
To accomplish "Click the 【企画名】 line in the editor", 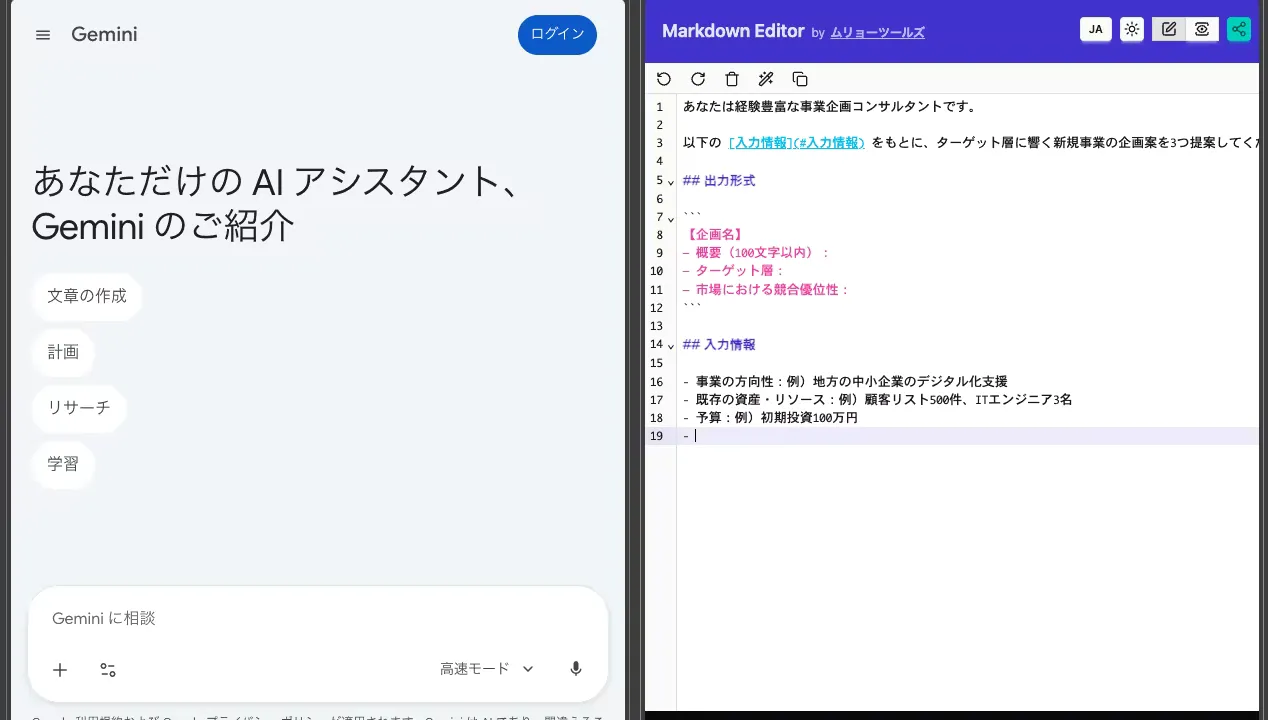I will coord(714,235).
